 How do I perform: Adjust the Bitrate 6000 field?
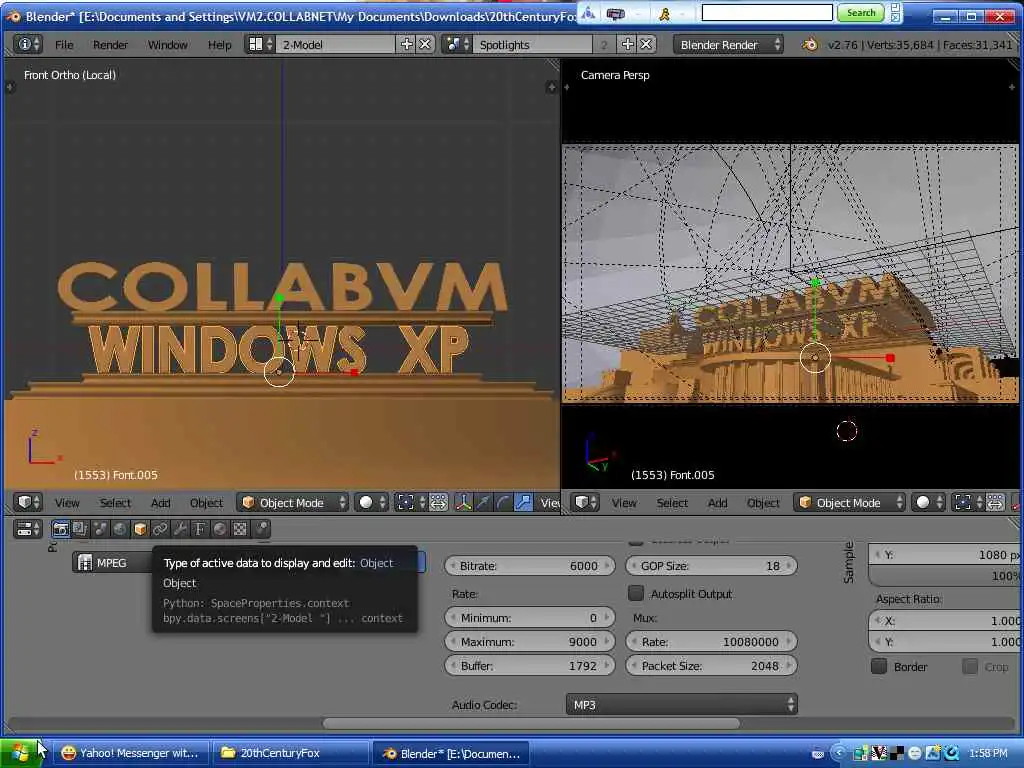[530, 566]
